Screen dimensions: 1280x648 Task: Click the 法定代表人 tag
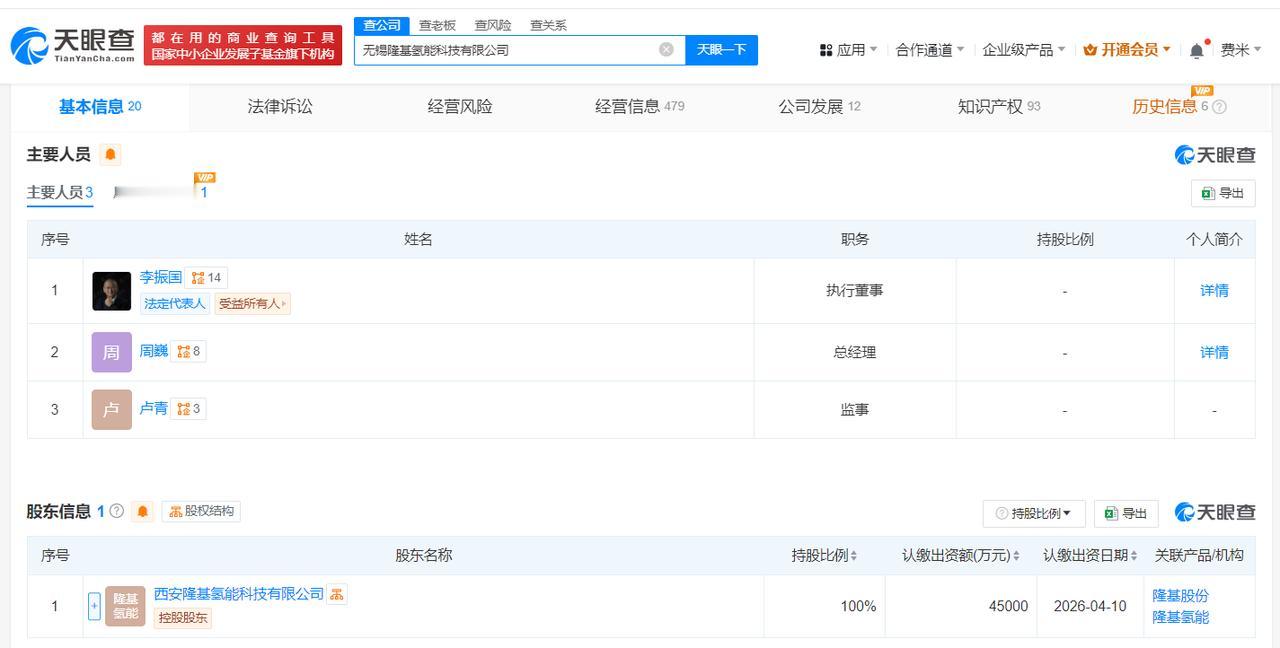174,304
